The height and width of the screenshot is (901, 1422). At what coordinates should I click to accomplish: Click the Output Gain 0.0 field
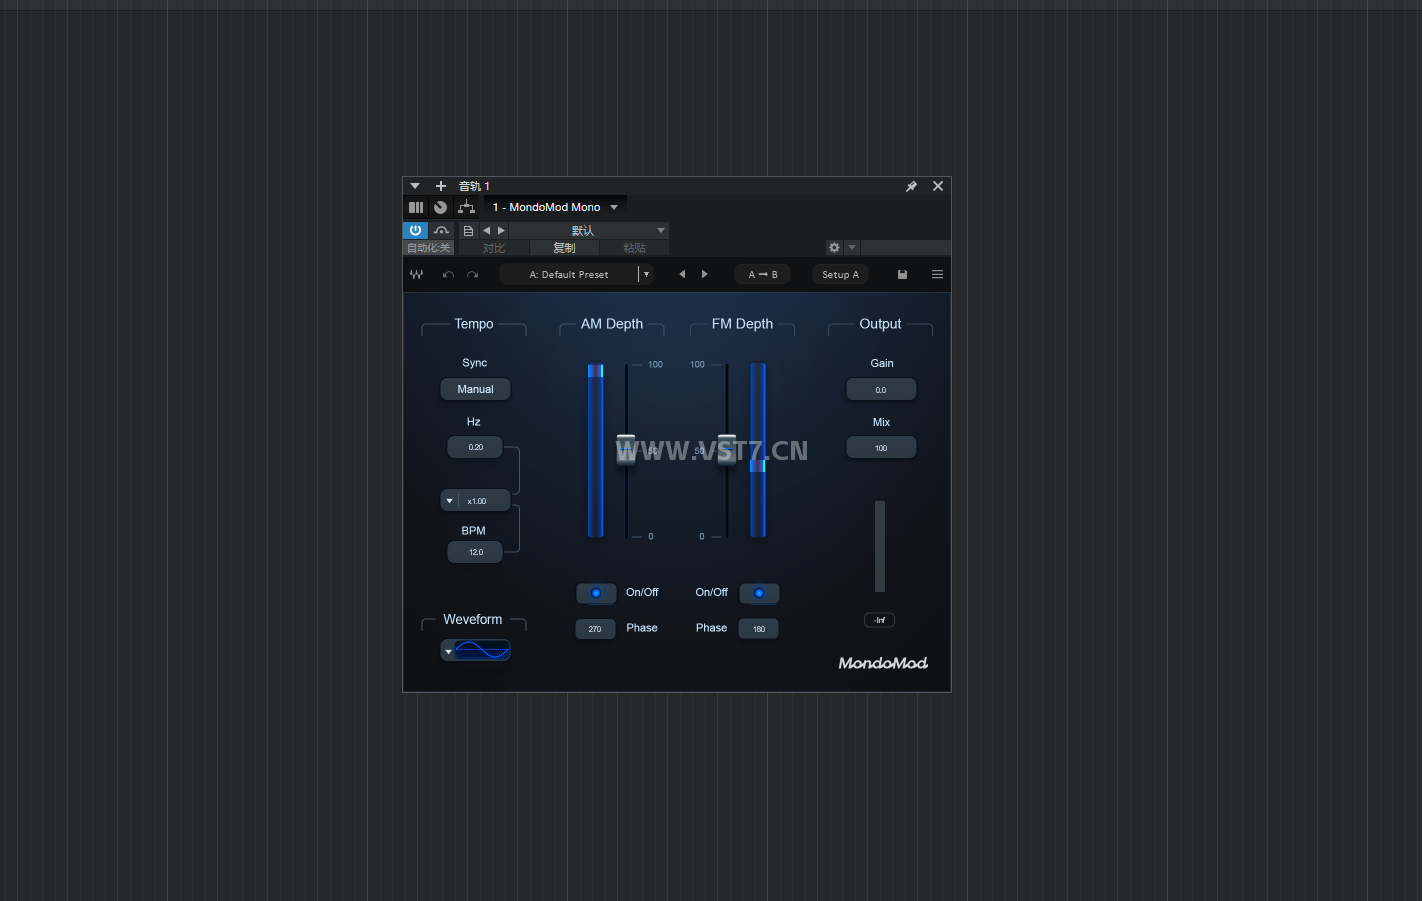881,389
